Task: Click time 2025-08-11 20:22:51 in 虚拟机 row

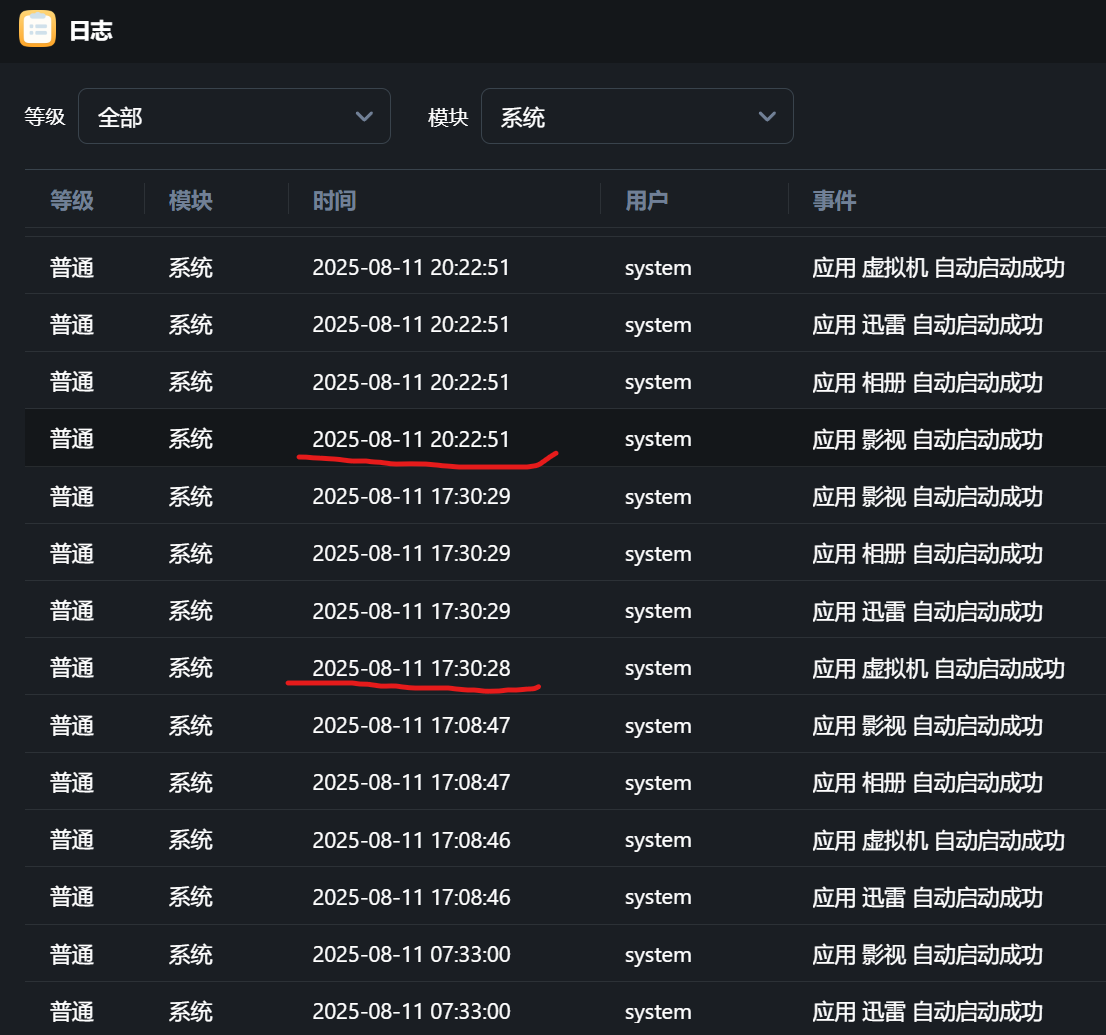Action: click(x=411, y=267)
